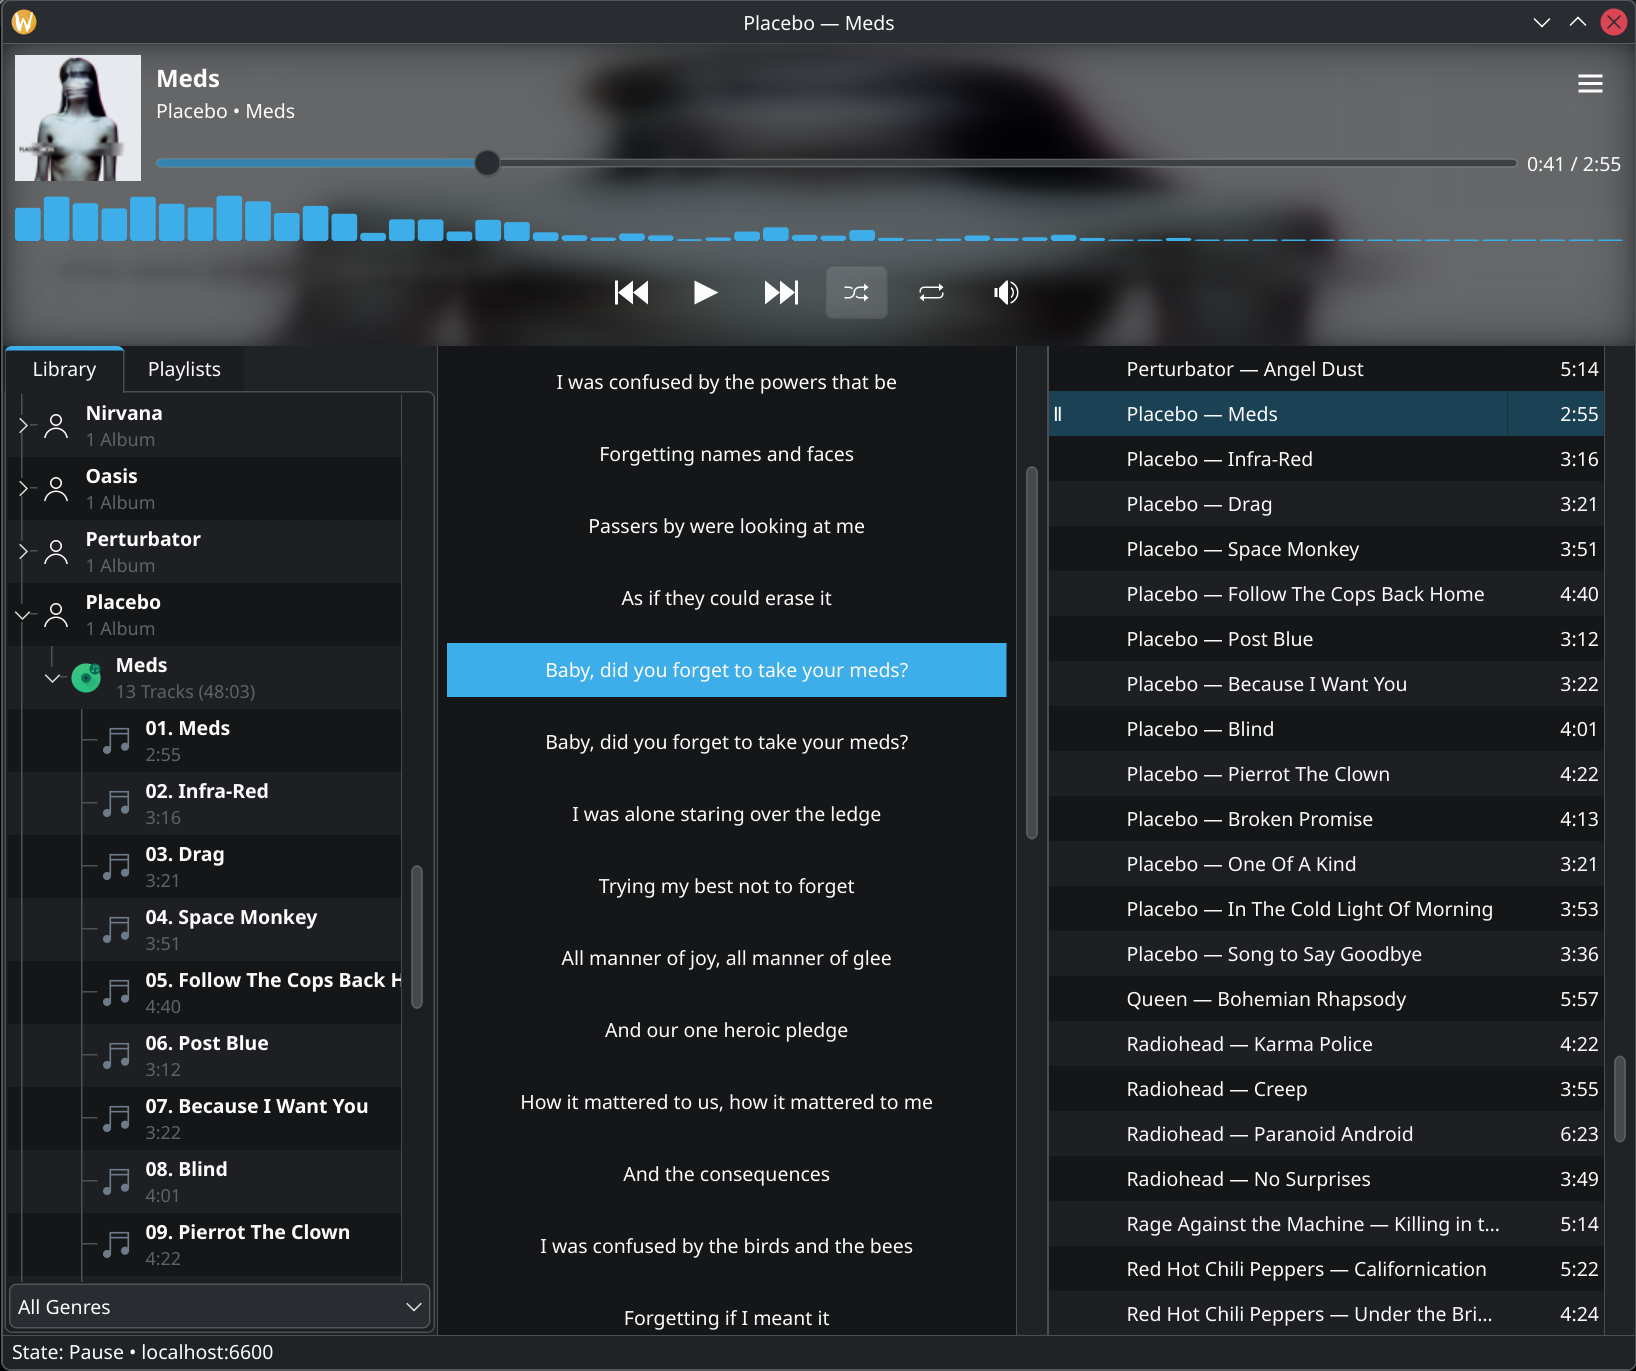Click the note icon for 04. Space Monkey
This screenshot has height=1371, width=1636.
coord(117,930)
